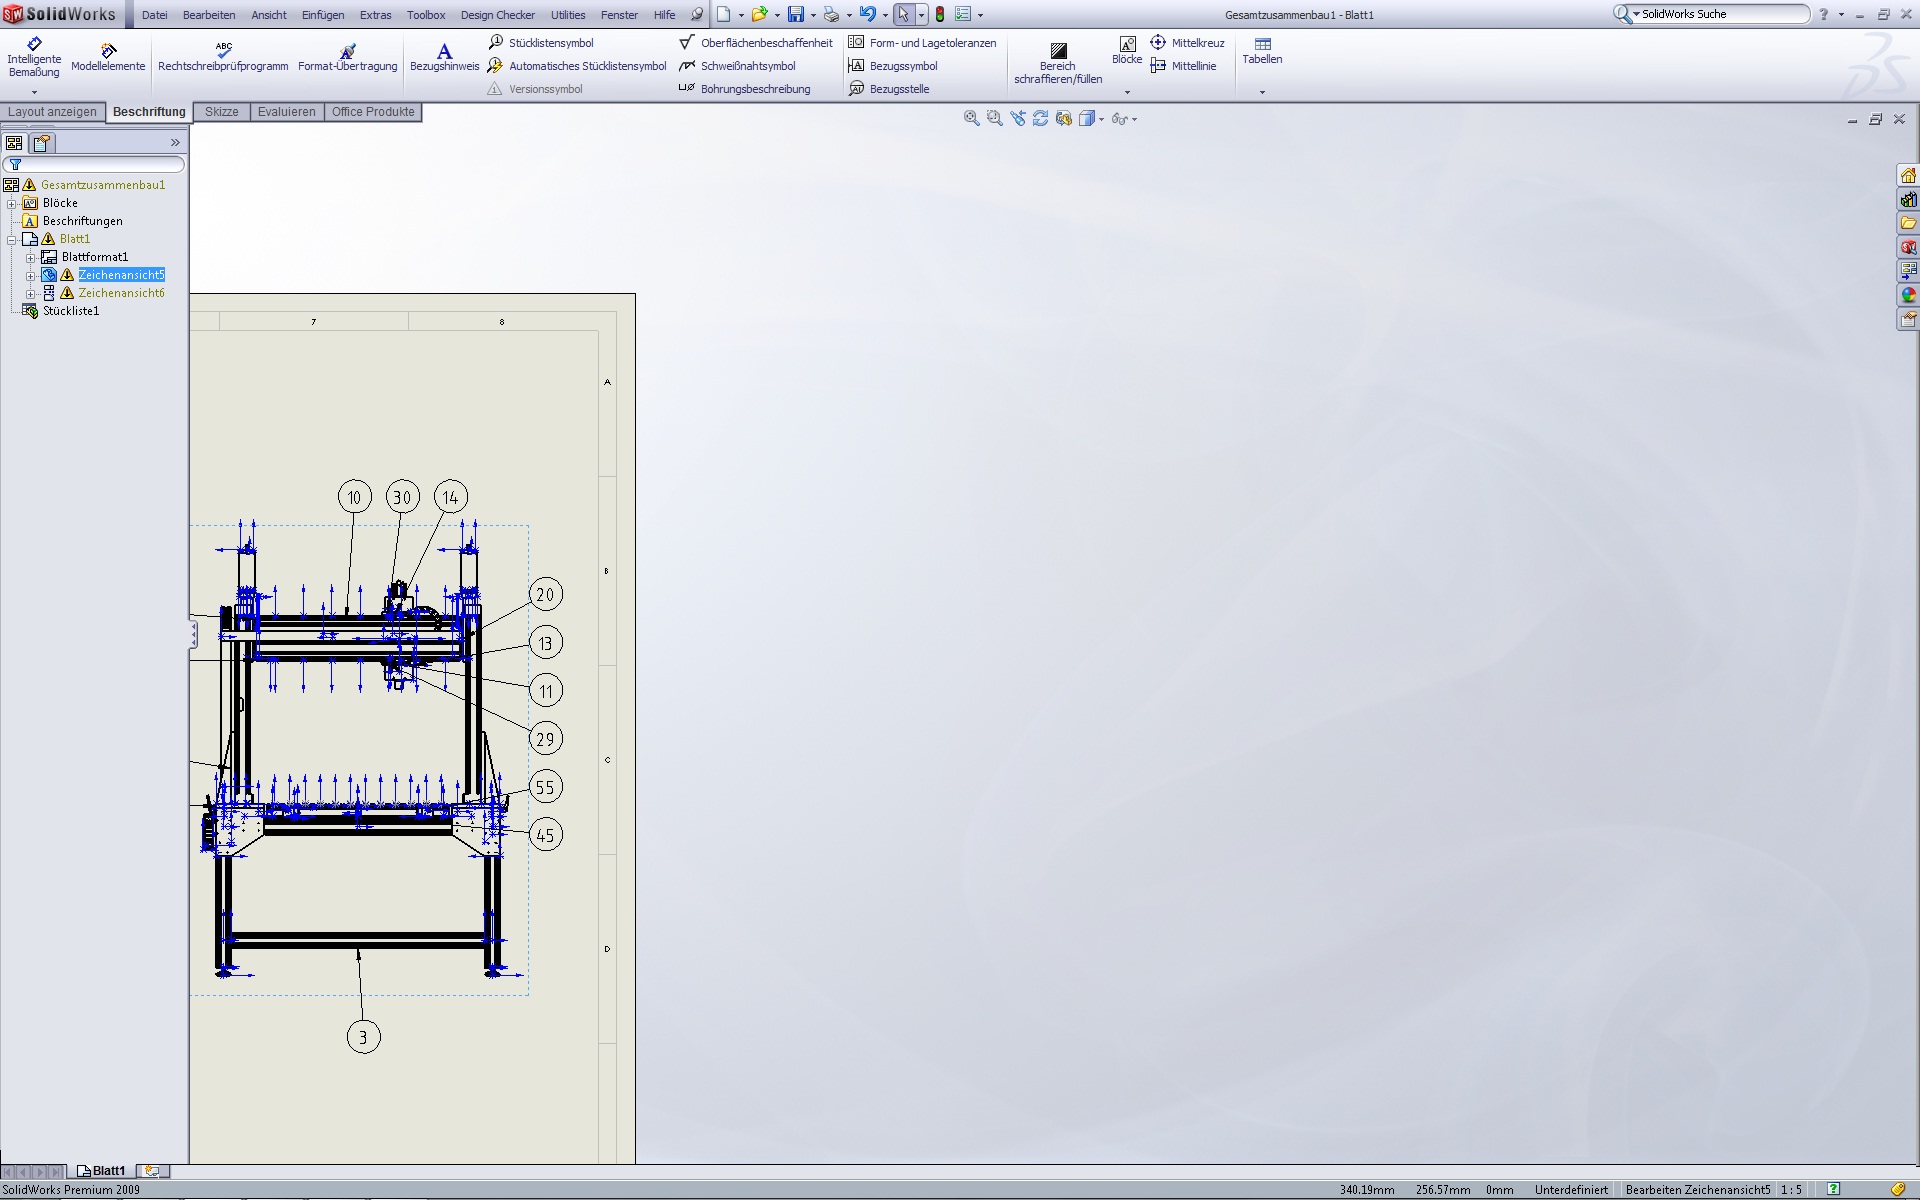Viewport: 1920px width, 1200px height.
Task: Switch to the Skizze tab
Action: click(x=221, y=112)
